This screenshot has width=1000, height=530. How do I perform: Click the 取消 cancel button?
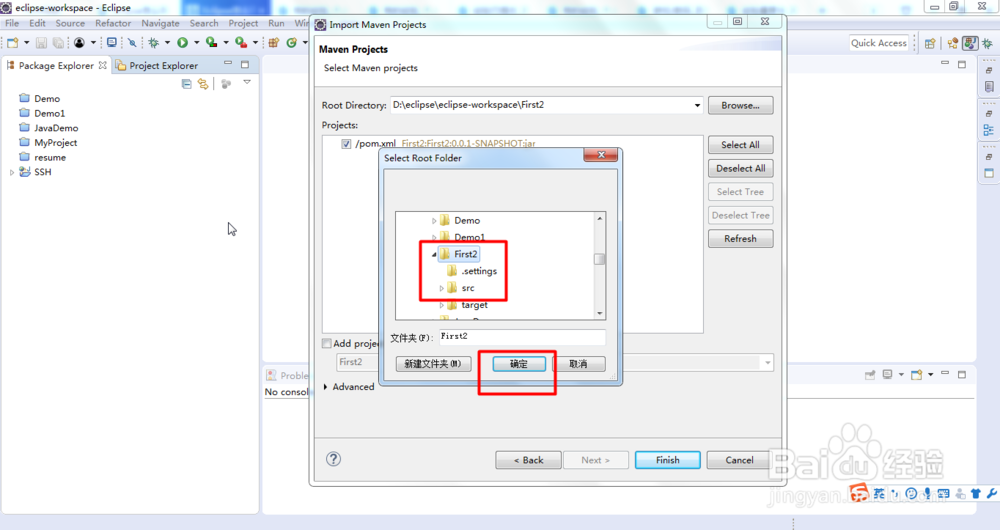578,364
